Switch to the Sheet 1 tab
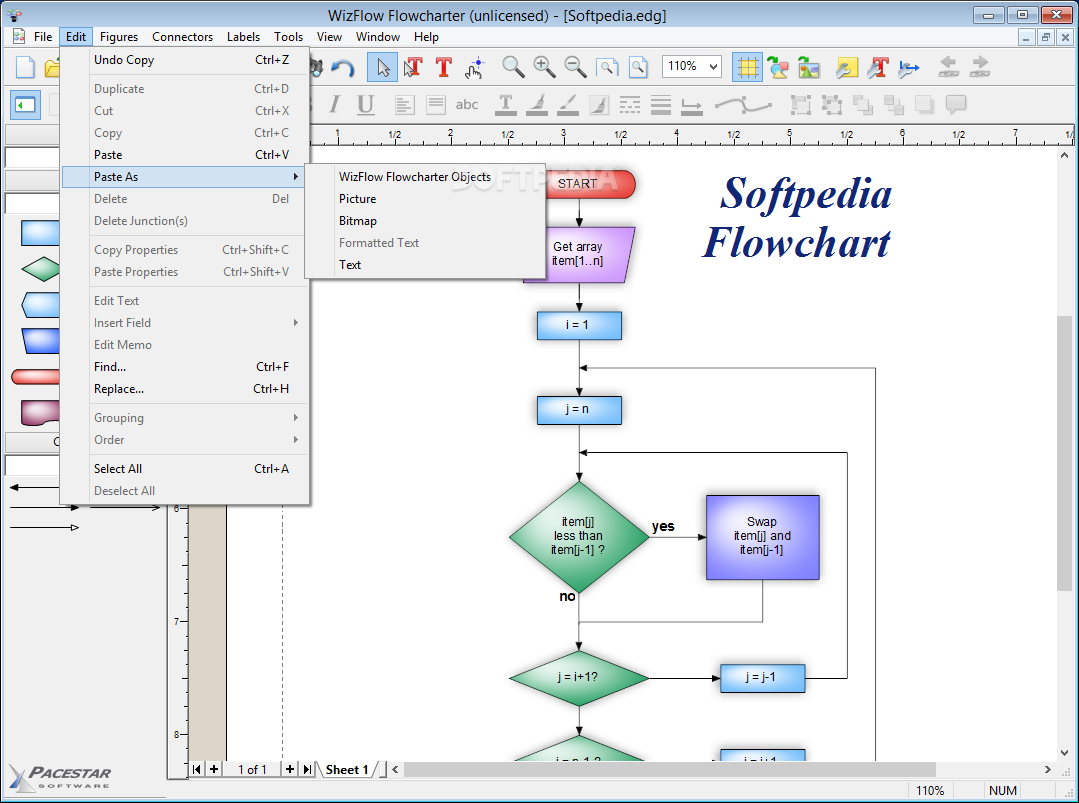 click(x=347, y=769)
